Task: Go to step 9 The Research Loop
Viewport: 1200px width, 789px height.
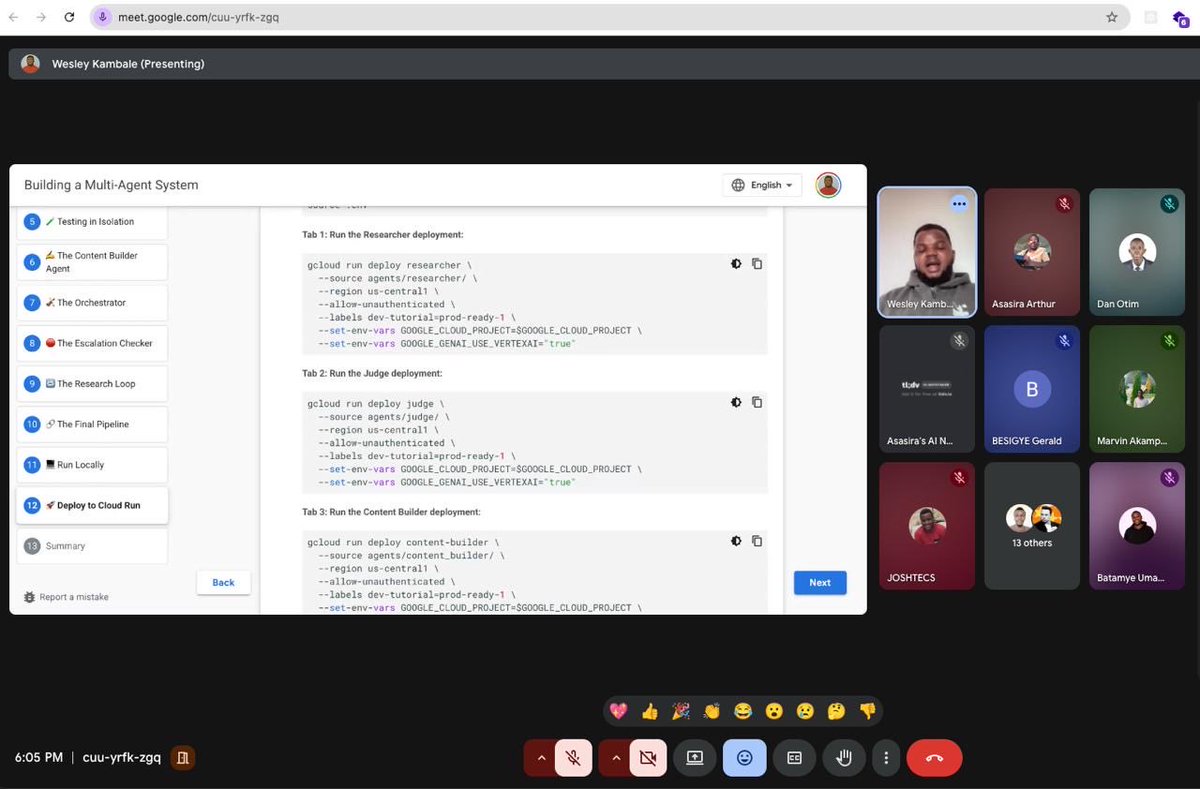Action: [92, 384]
